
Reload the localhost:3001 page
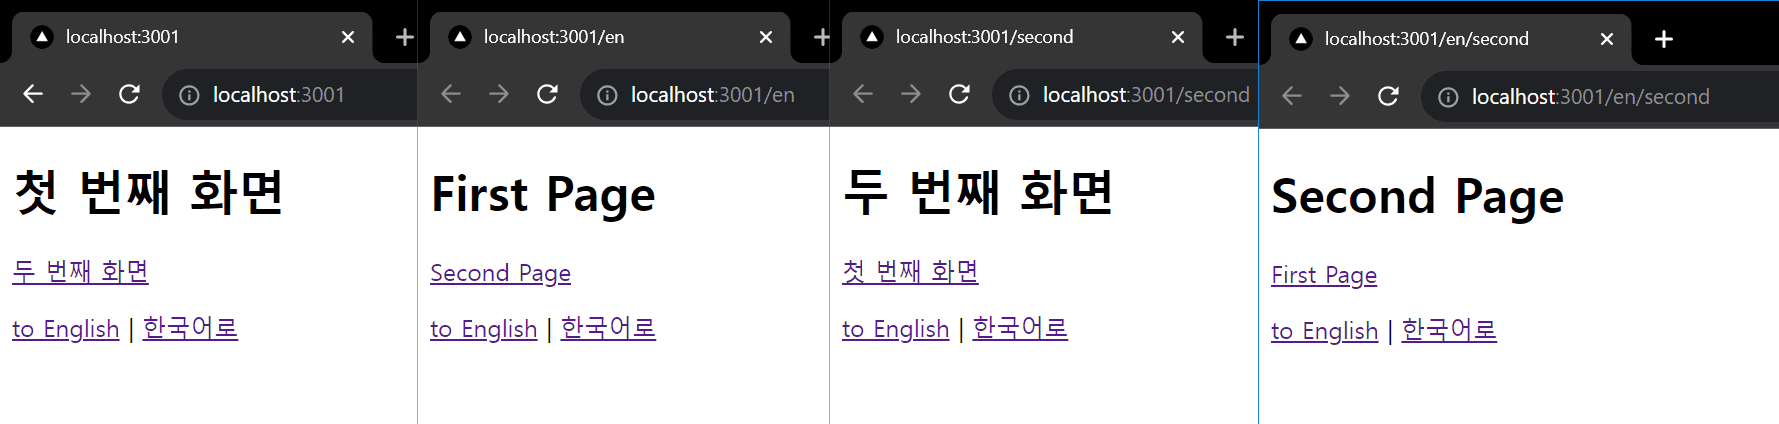[129, 94]
